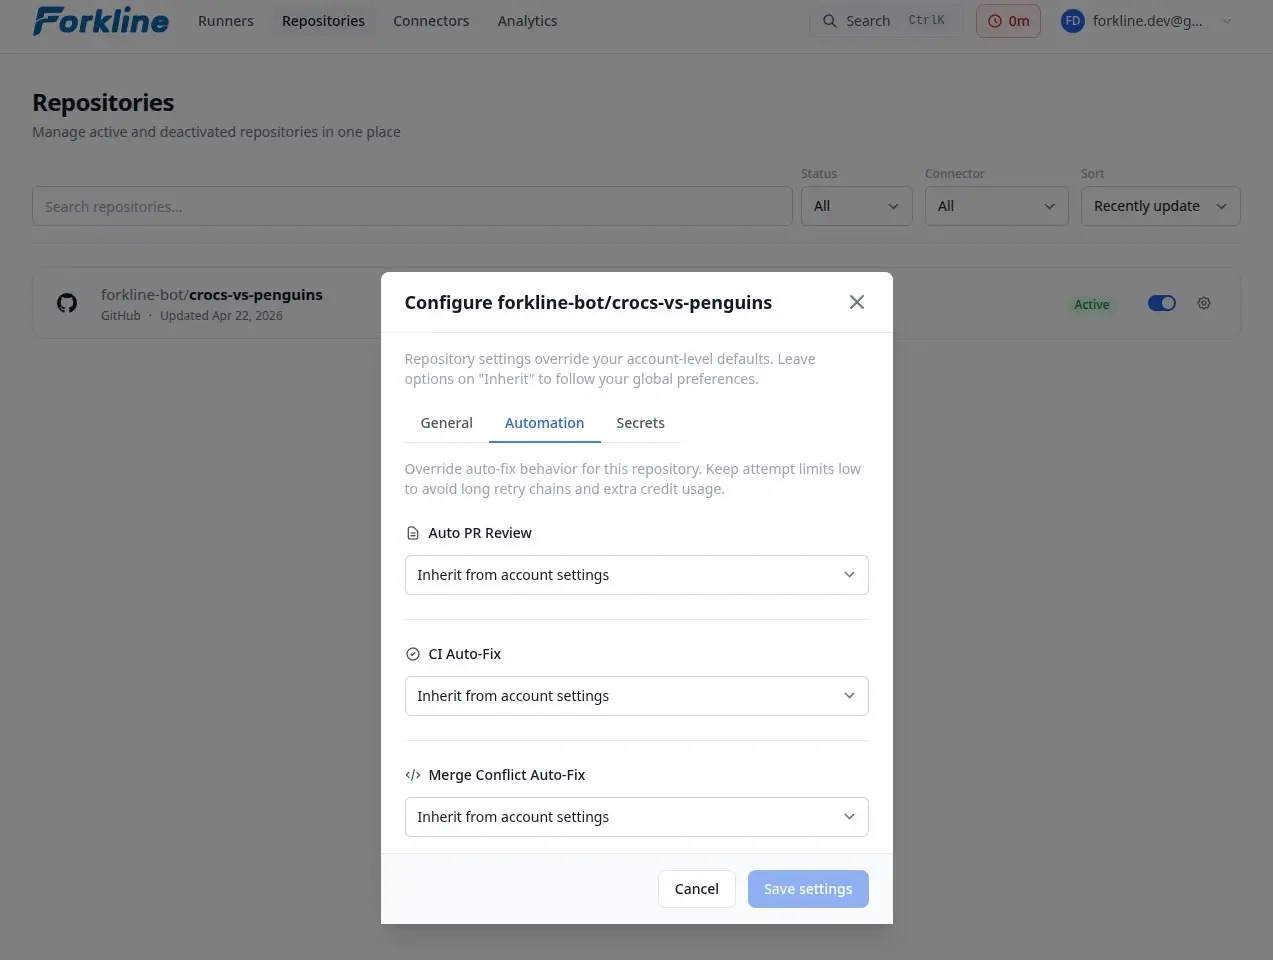Switch to the Secrets tab
Viewport: 1273px width, 960px height.
pos(640,423)
